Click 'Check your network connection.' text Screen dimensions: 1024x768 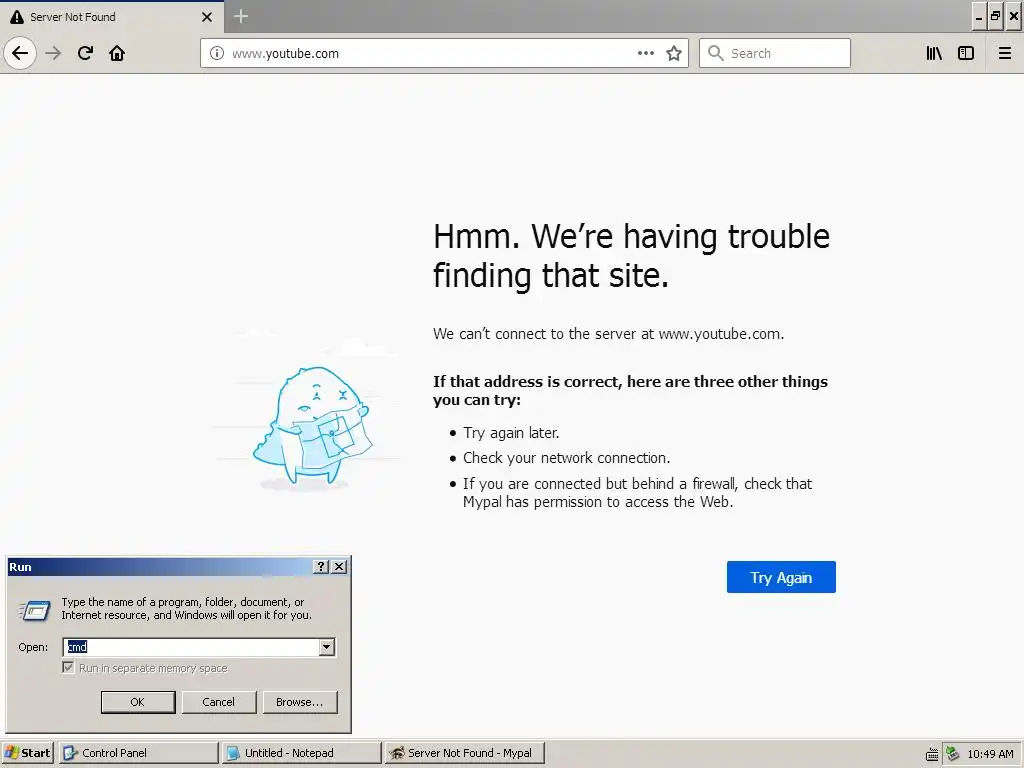tap(566, 458)
